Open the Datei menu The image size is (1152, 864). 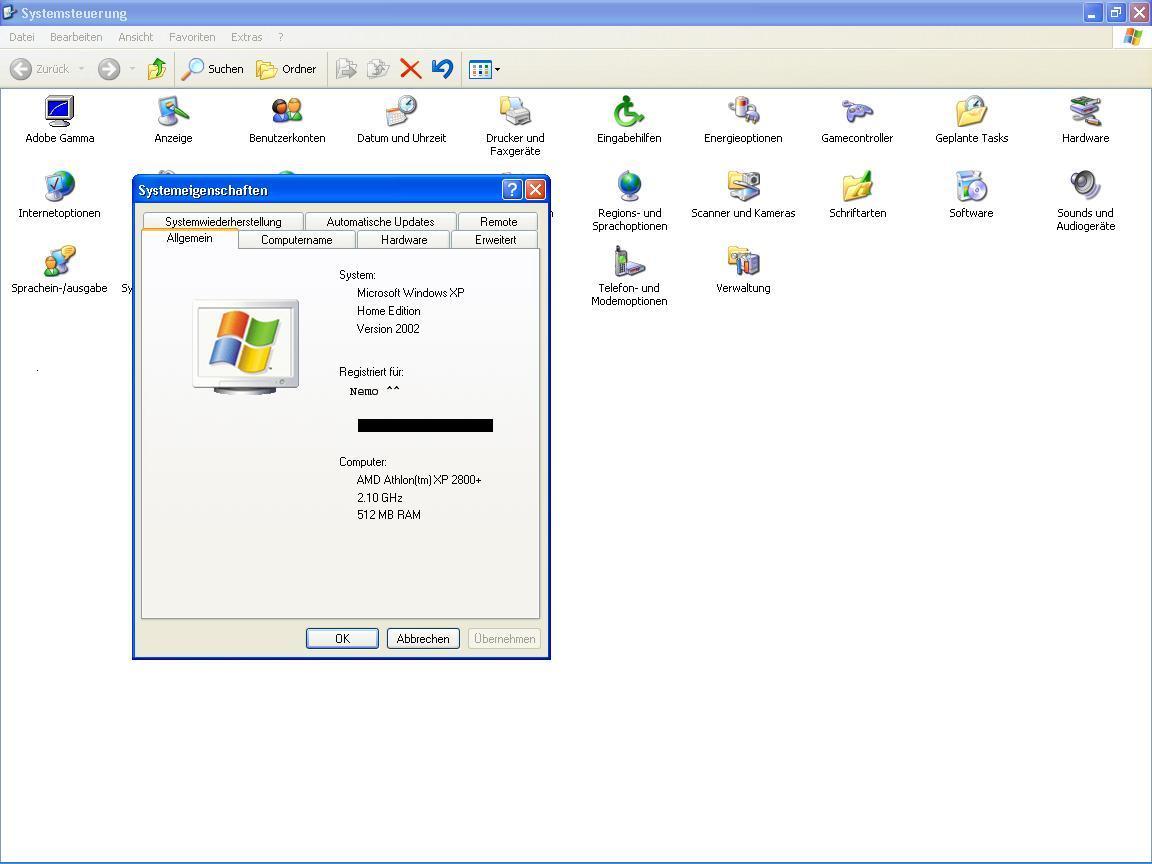[22, 37]
